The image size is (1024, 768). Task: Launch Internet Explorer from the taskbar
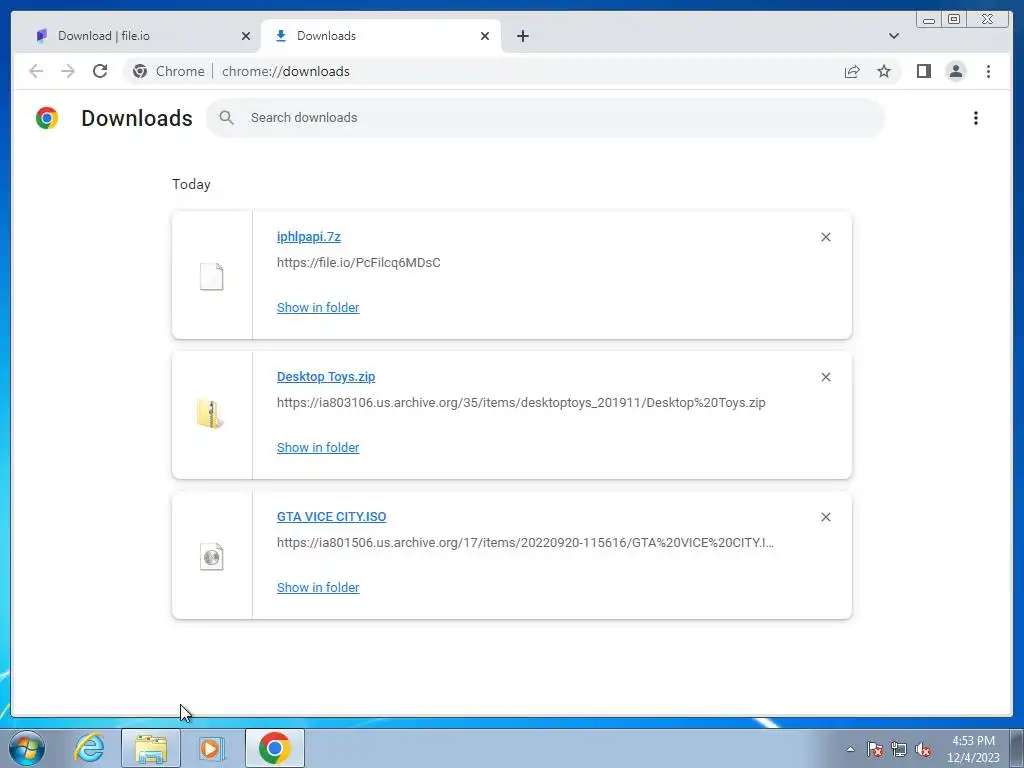tap(89, 748)
